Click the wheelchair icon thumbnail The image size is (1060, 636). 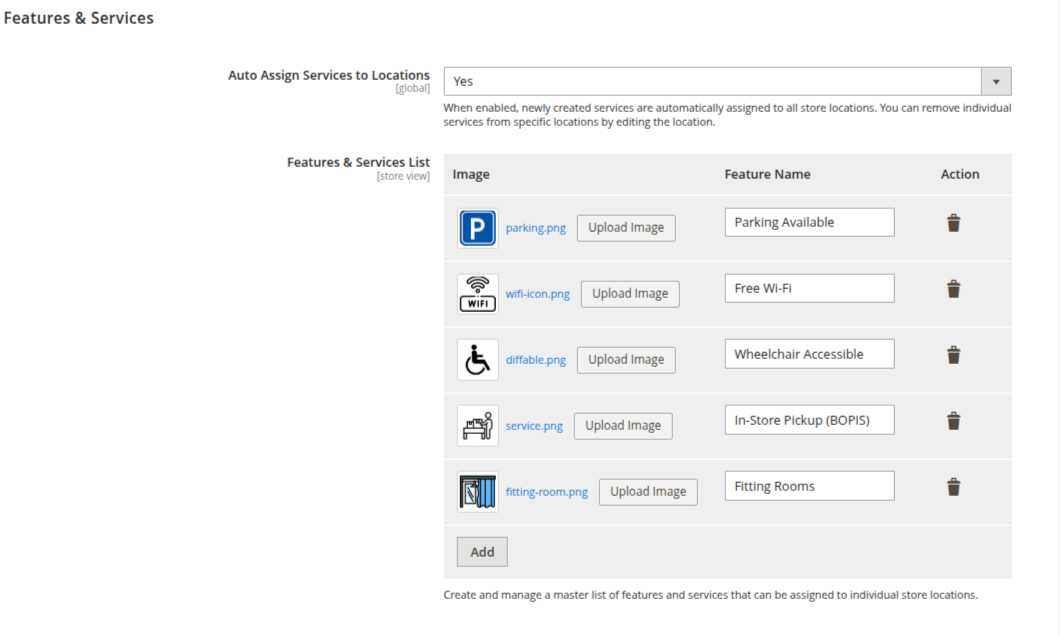[477, 360]
